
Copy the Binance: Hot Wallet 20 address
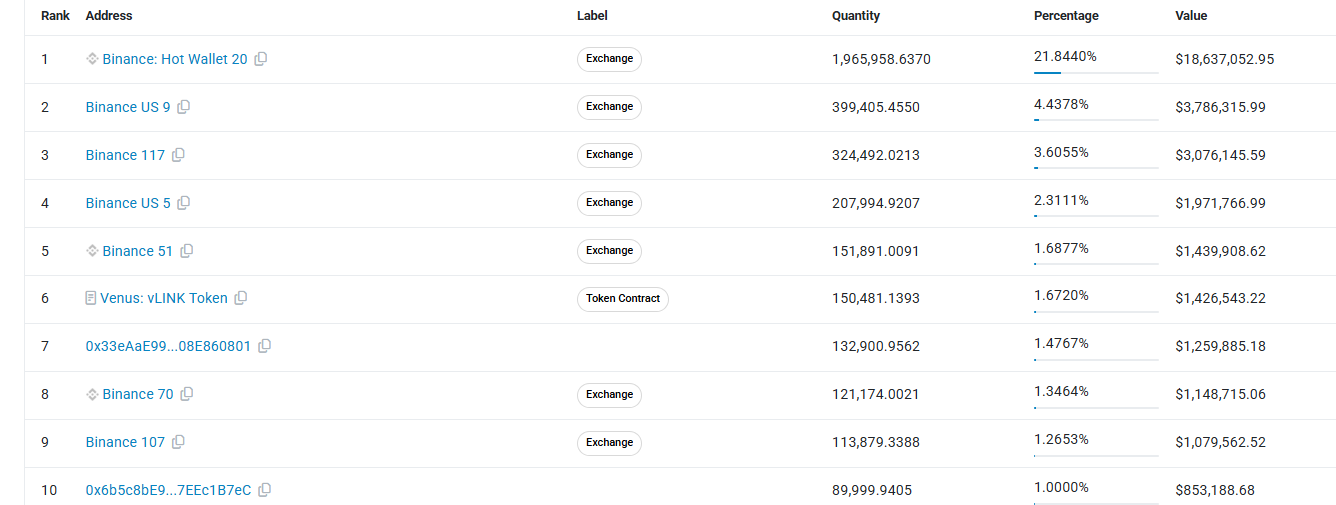point(261,59)
